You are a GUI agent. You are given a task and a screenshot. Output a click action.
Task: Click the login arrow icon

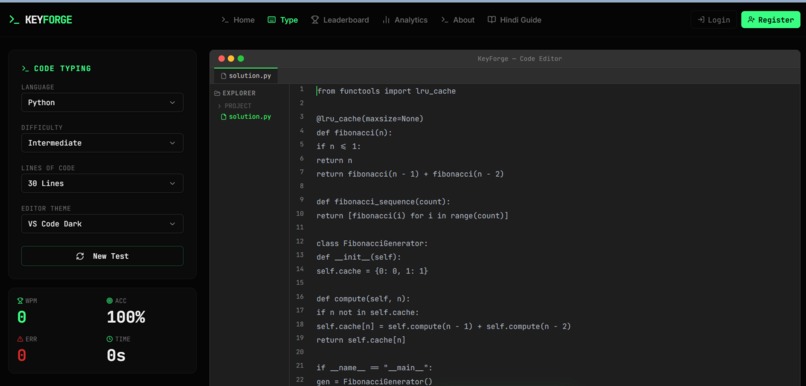click(x=700, y=20)
